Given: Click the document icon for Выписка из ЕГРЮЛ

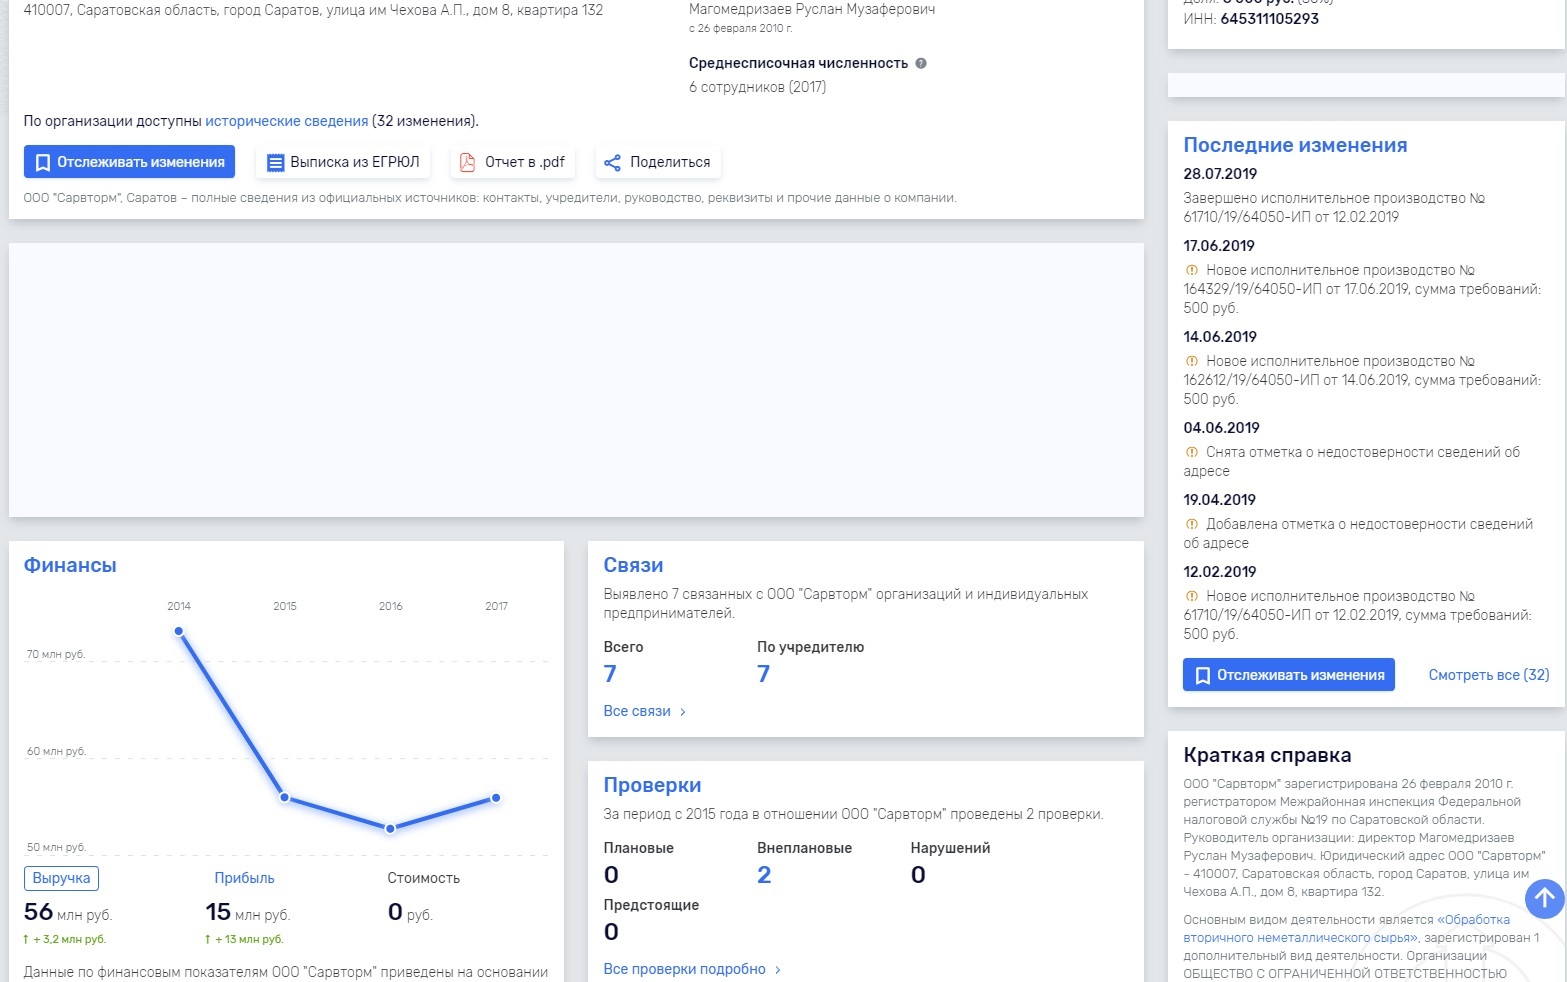Looking at the screenshot, I should [x=276, y=162].
